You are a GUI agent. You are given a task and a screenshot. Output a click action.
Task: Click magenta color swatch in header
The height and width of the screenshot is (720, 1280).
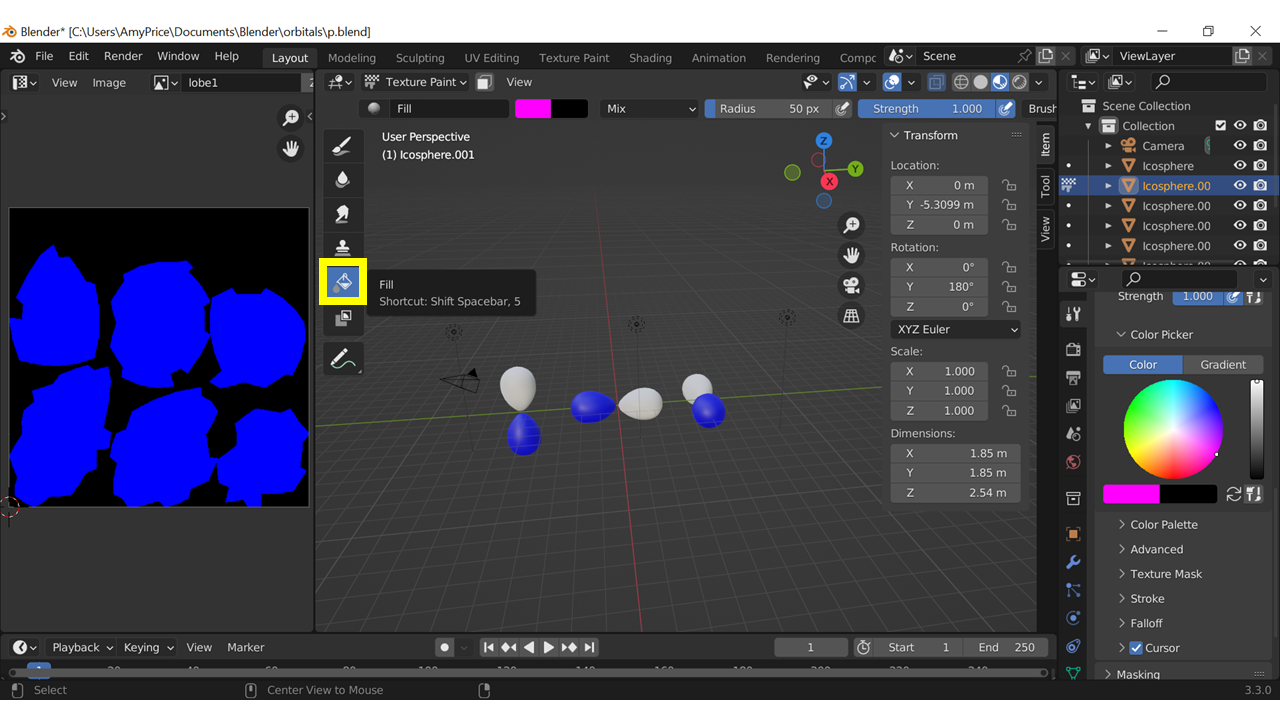(x=533, y=108)
